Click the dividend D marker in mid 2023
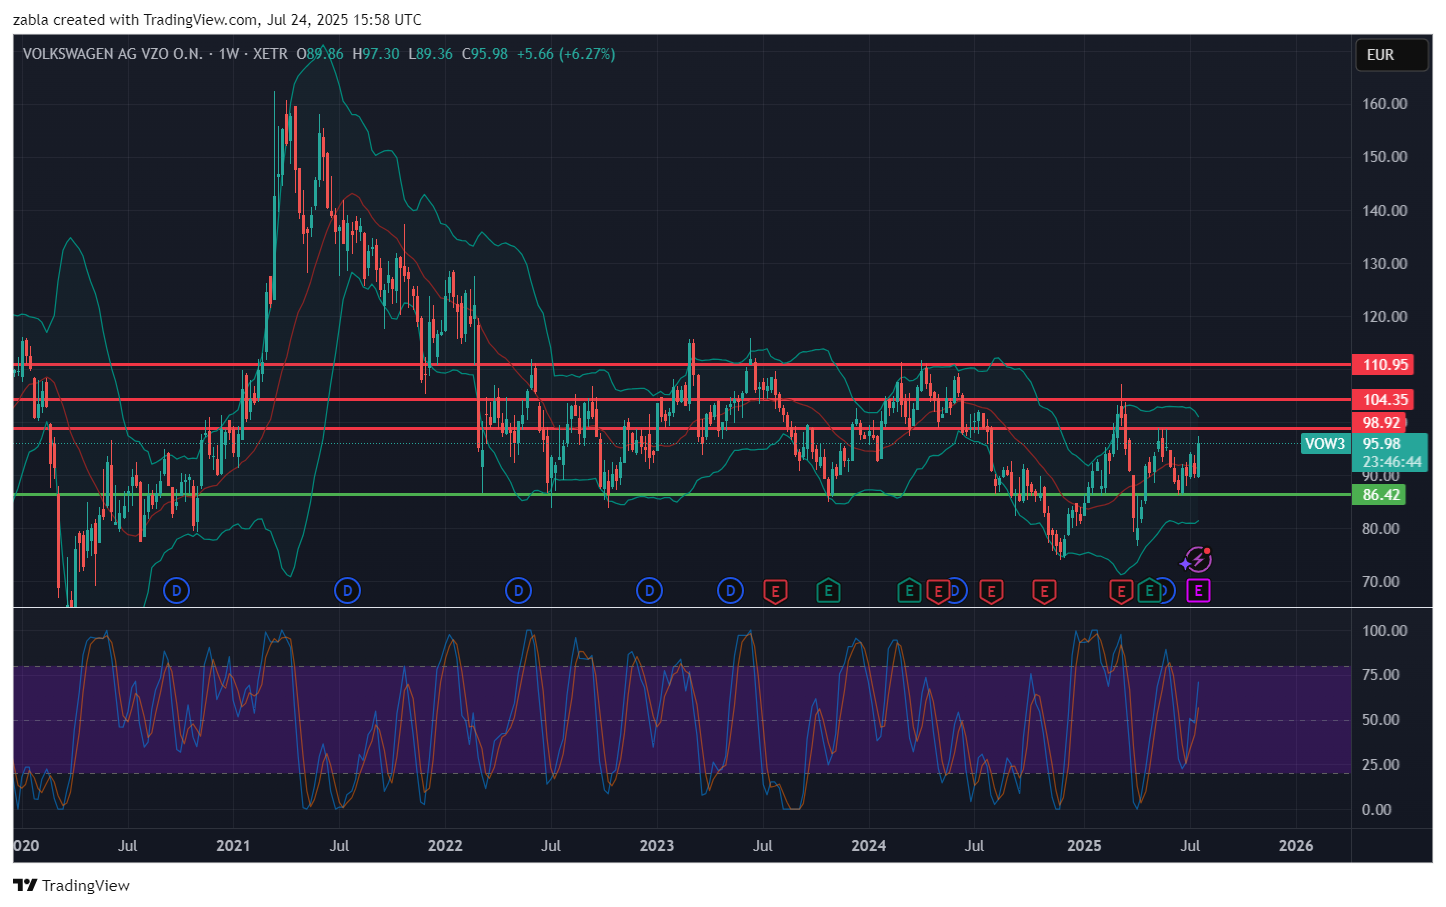1446x907 pixels. coord(731,591)
